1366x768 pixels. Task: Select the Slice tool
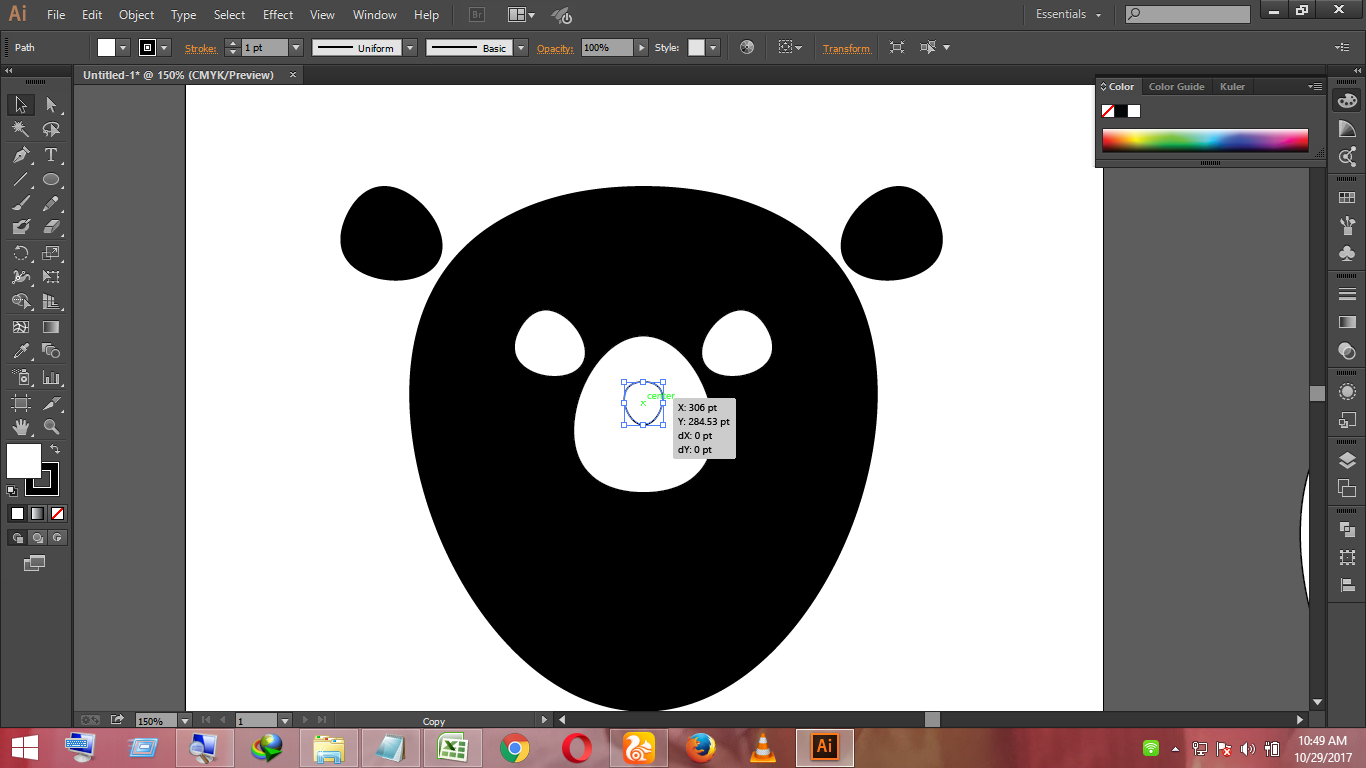click(x=51, y=403)
